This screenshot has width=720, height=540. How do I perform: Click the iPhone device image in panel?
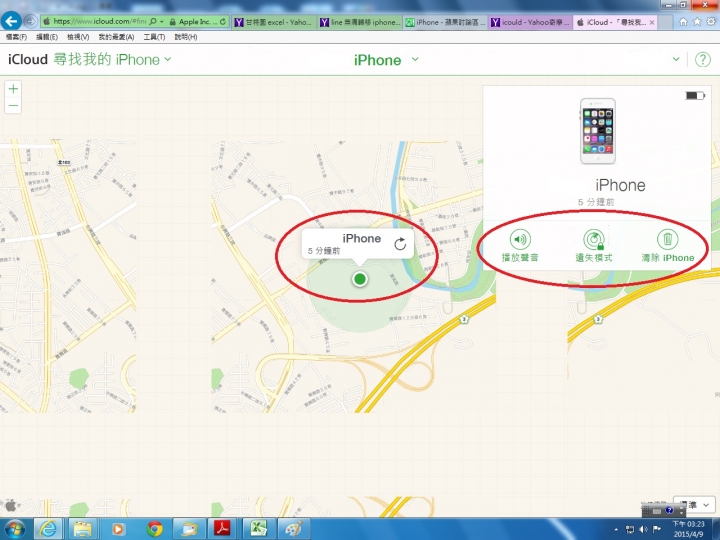597,131
